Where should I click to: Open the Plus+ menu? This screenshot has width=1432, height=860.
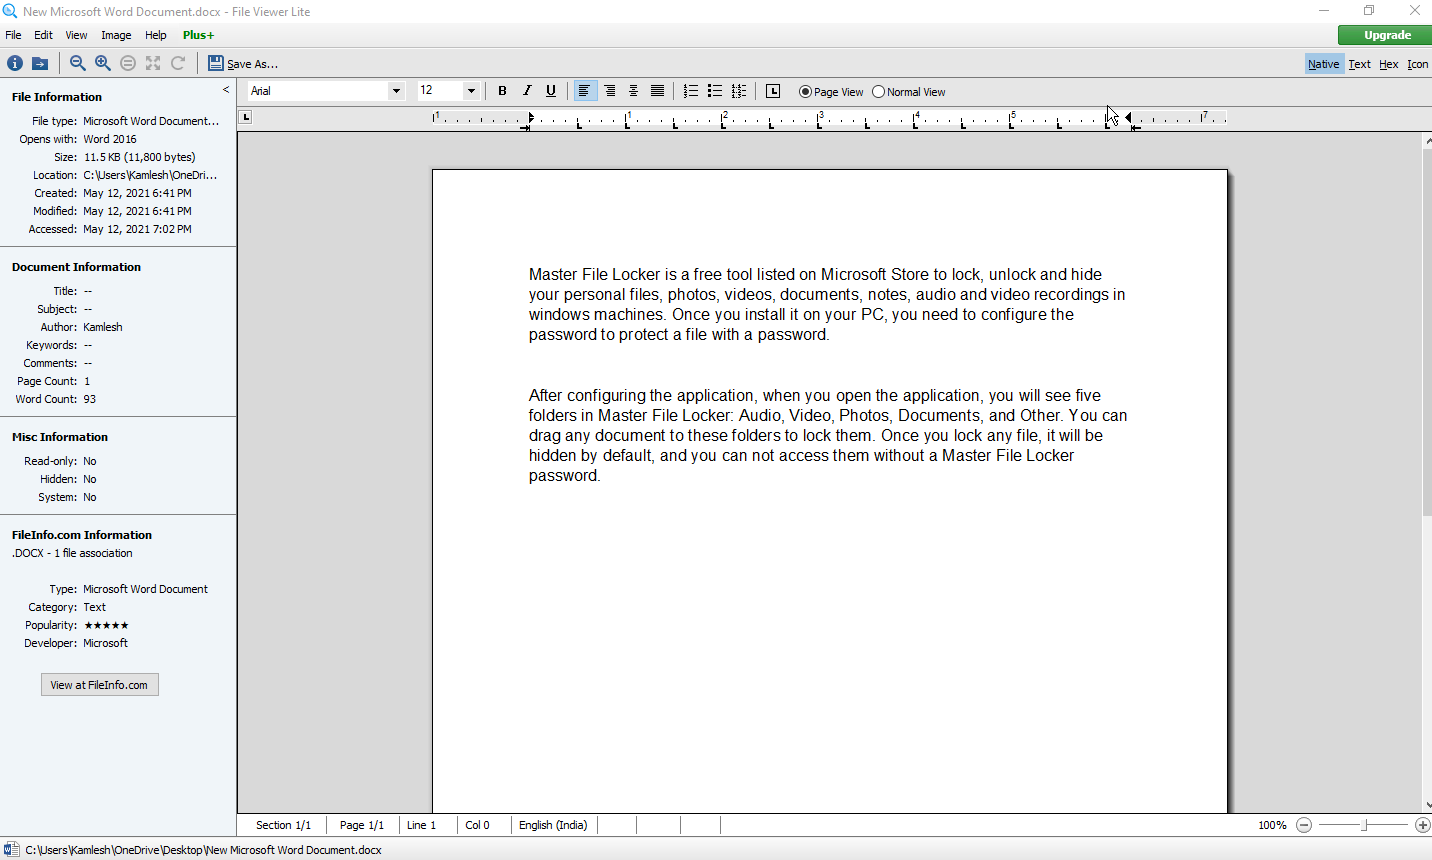(x=198, y=35)
